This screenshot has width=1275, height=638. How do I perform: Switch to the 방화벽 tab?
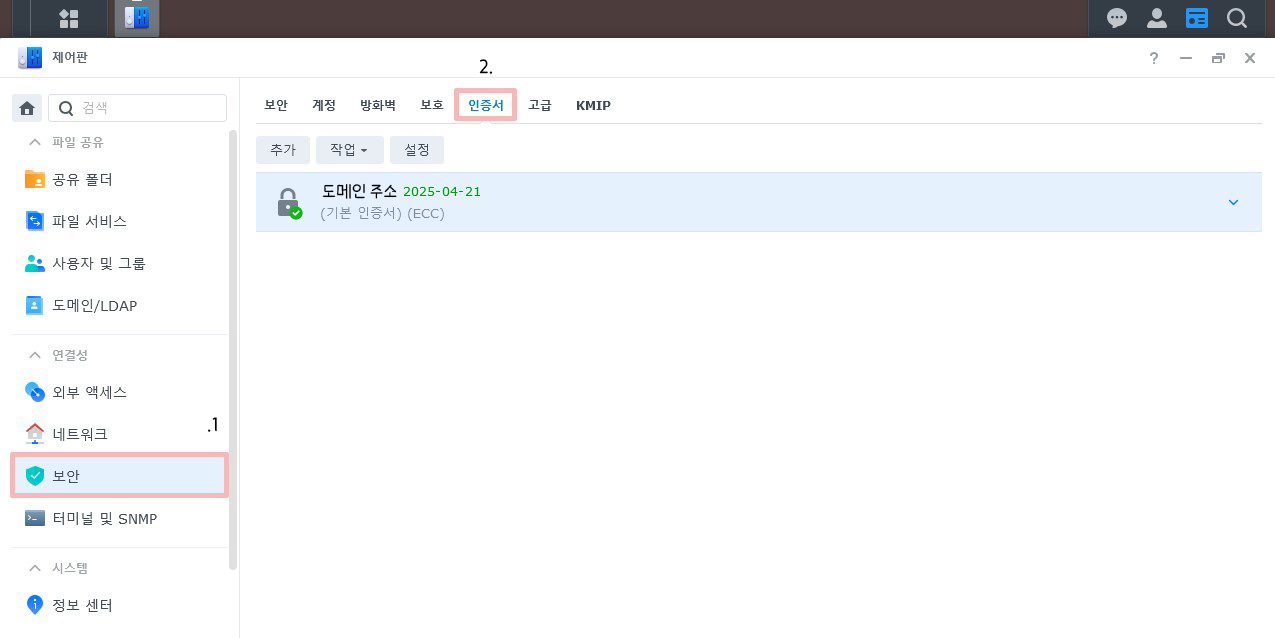tap(378, 105)
